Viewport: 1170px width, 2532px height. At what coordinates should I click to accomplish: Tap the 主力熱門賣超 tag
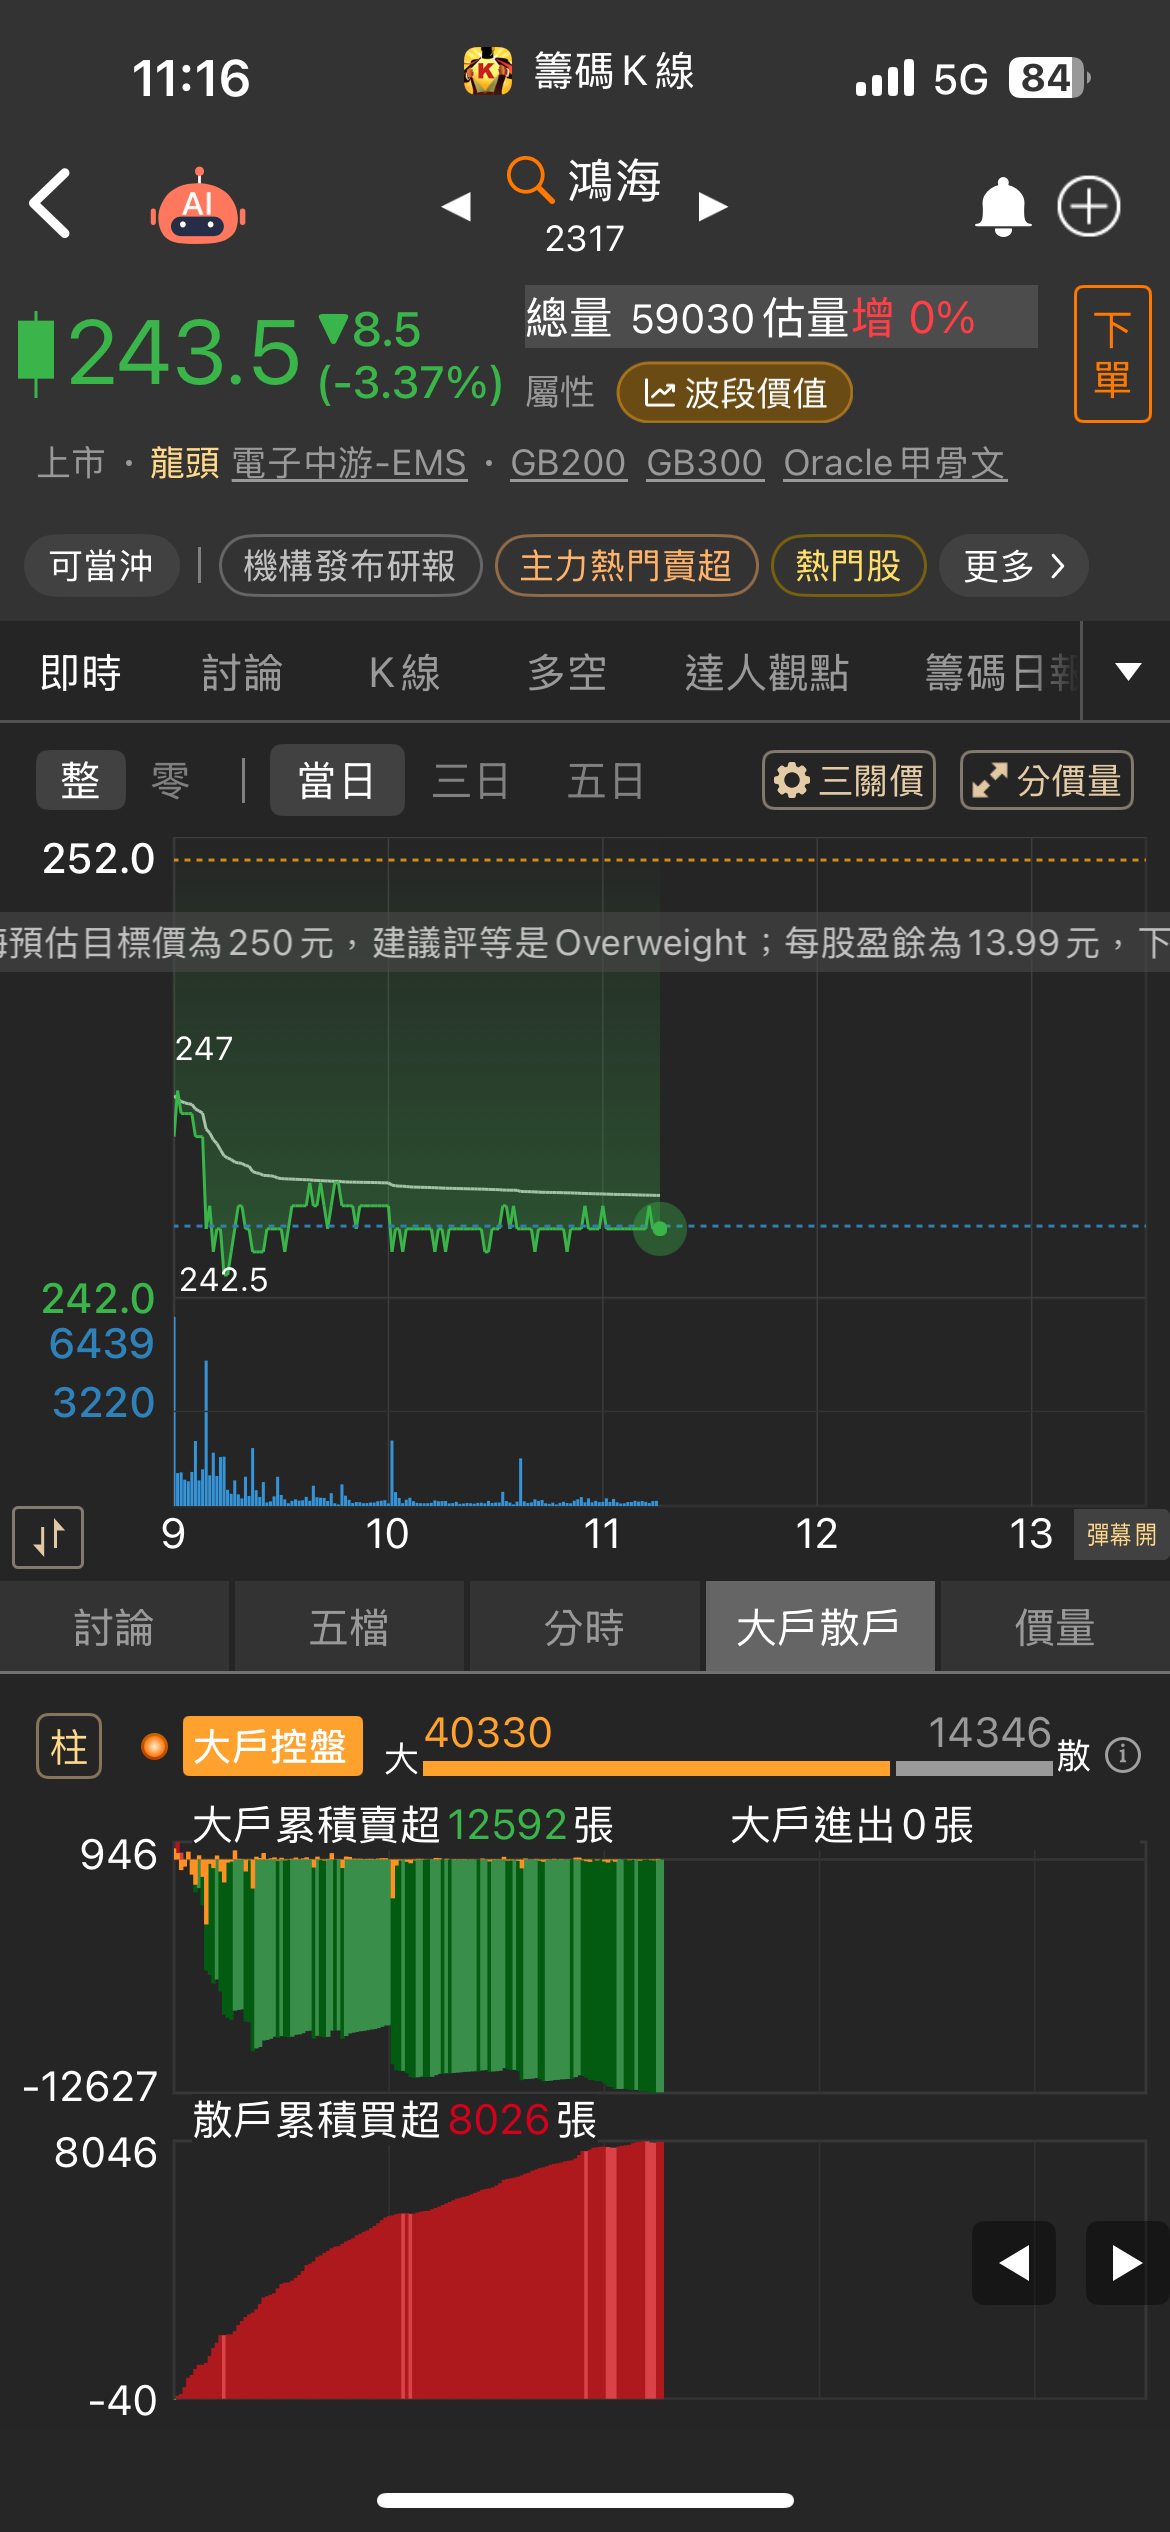tap(626, 566)
